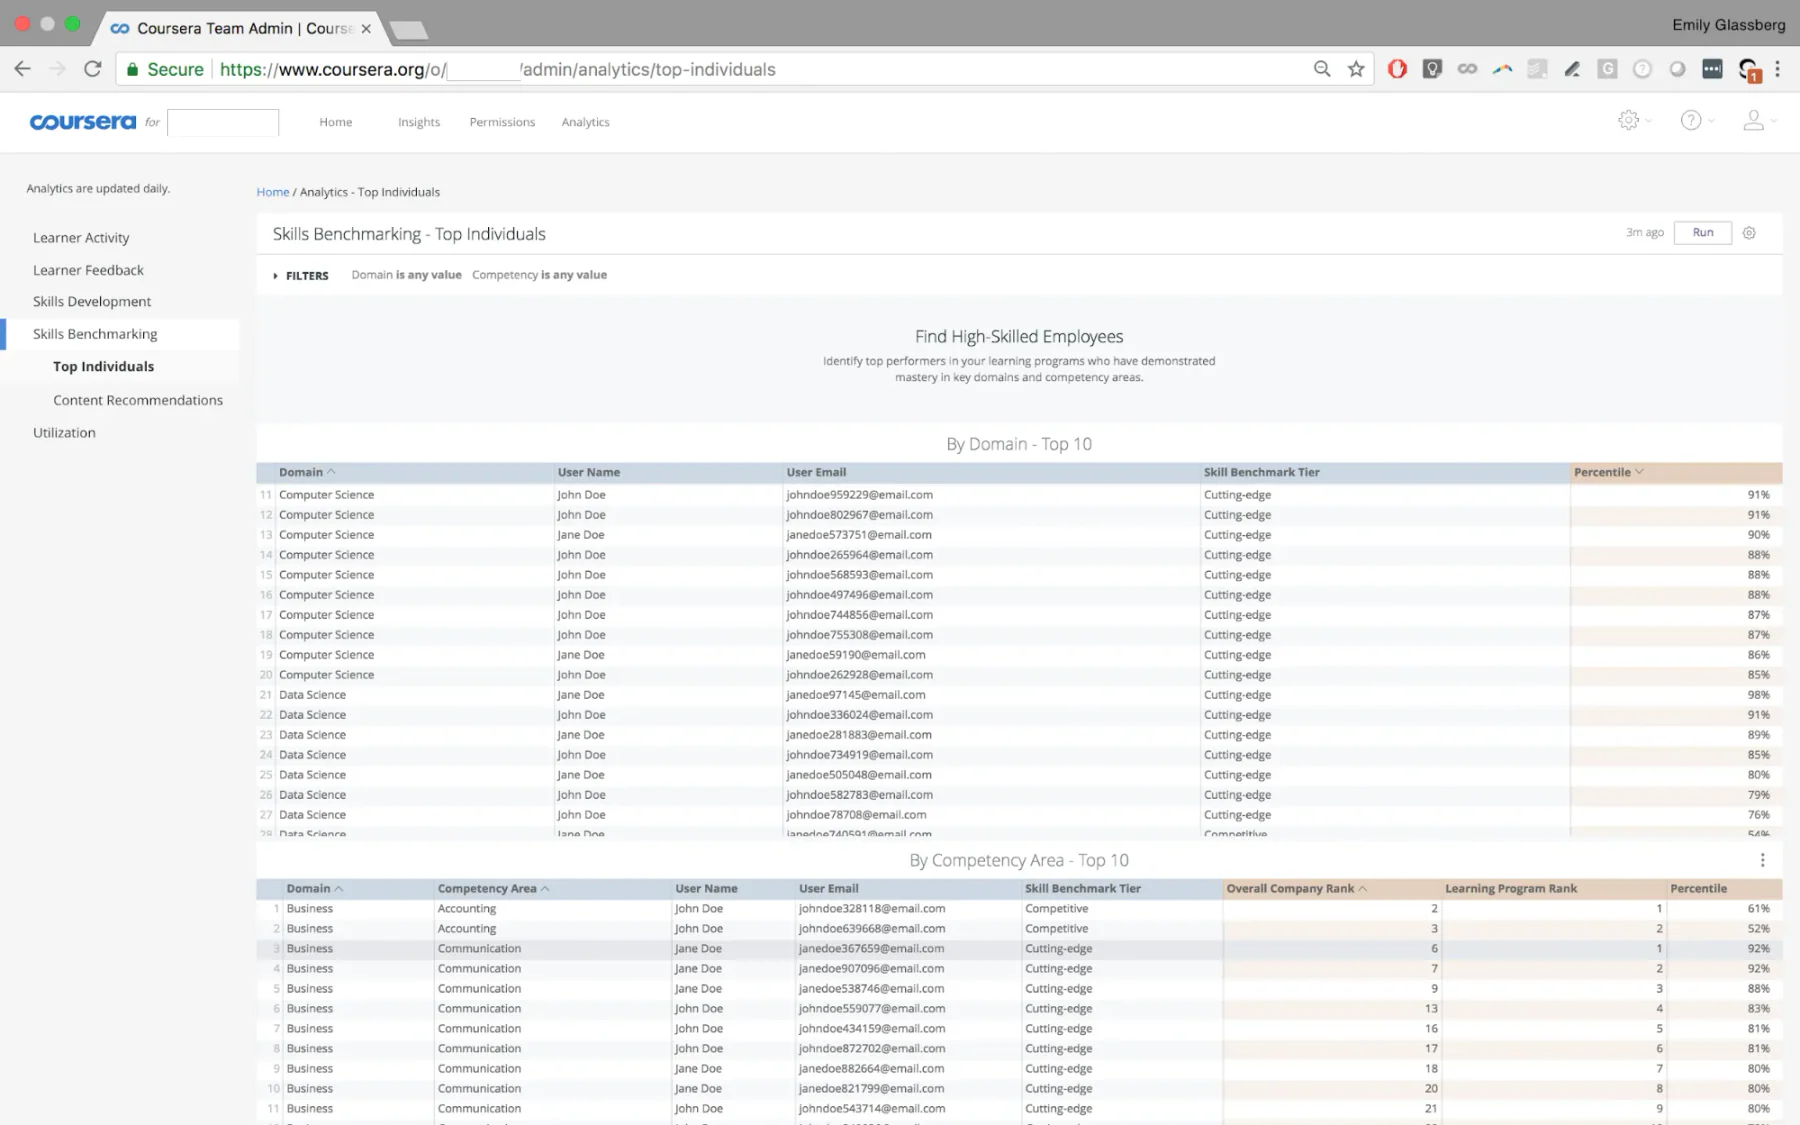
Task: Click Accounting cell in row 1
Action: 467,909
